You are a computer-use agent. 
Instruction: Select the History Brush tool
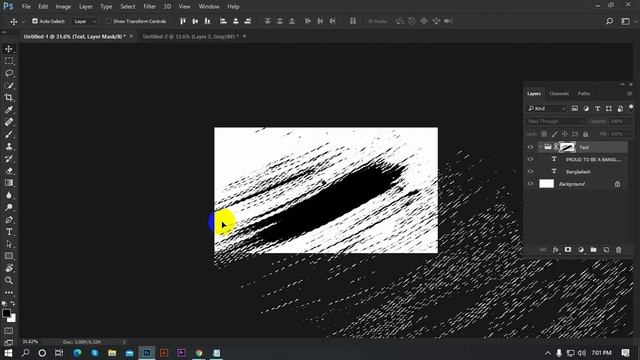9,158
